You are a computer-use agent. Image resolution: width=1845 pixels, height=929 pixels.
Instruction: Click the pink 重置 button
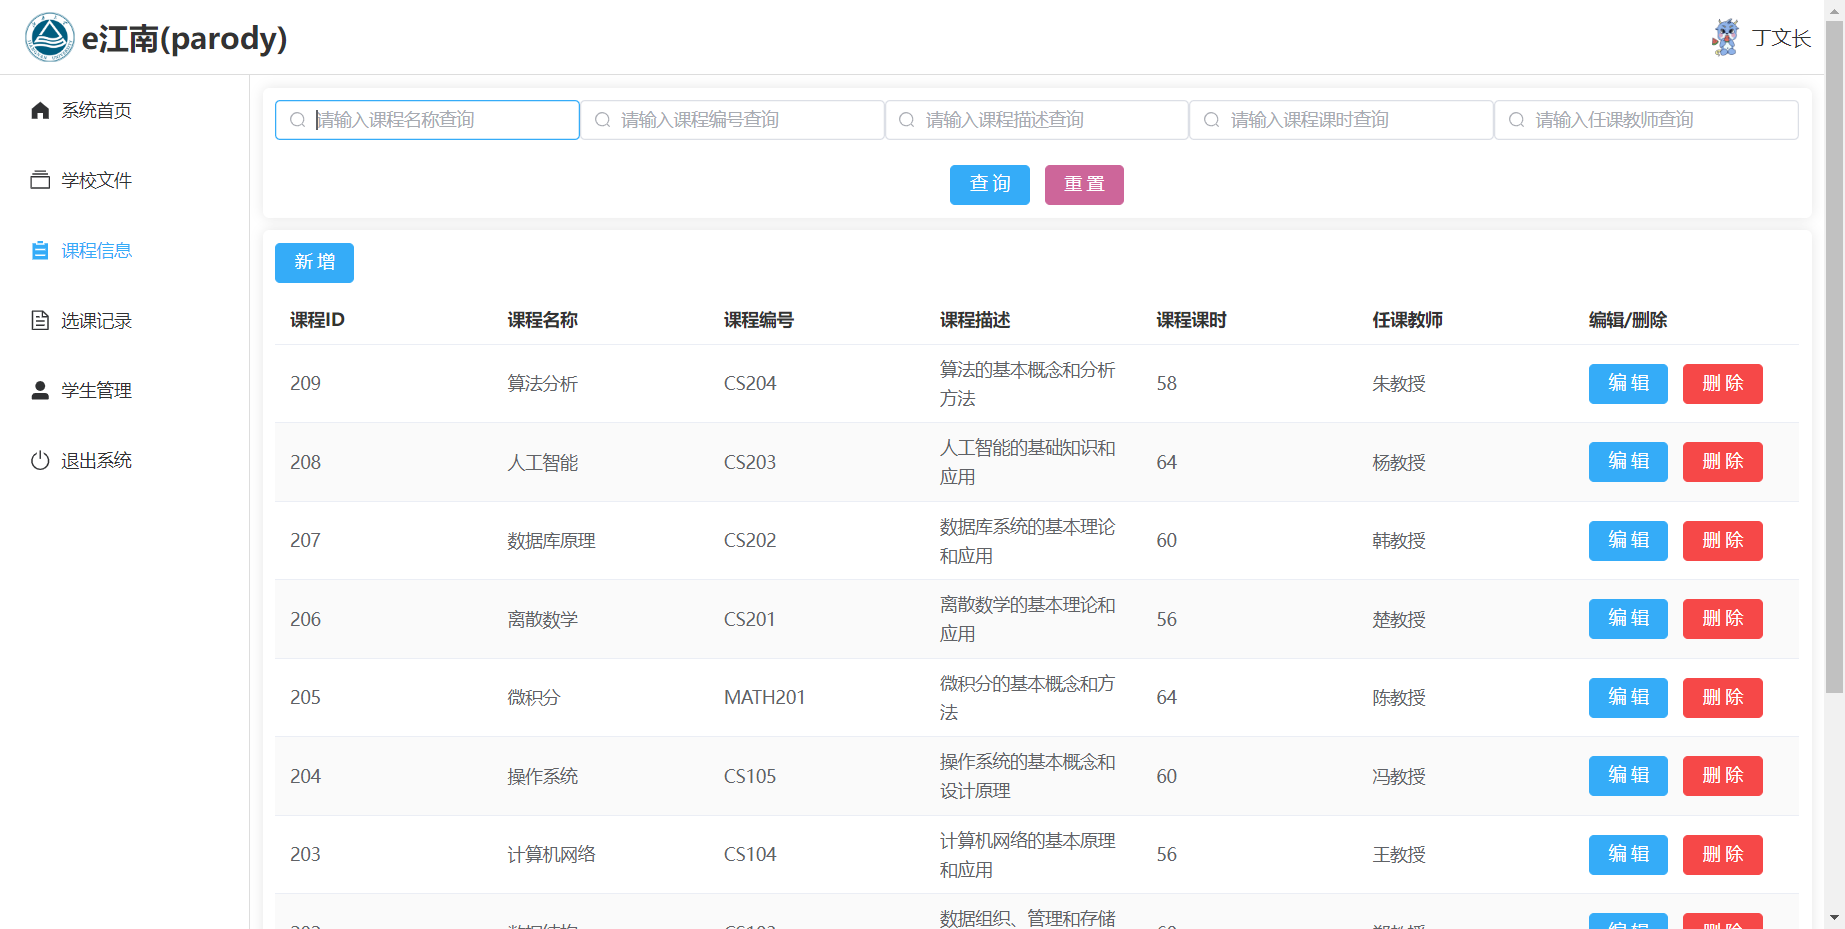[1084, 185]
